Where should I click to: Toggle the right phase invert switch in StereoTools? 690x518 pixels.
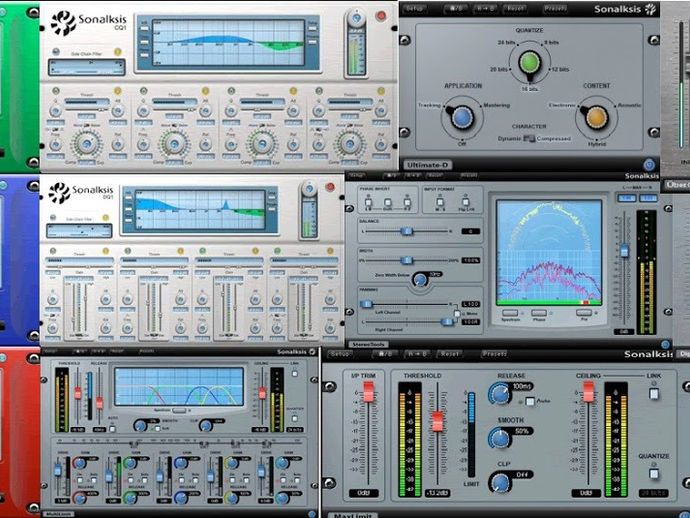coord(407,203)
